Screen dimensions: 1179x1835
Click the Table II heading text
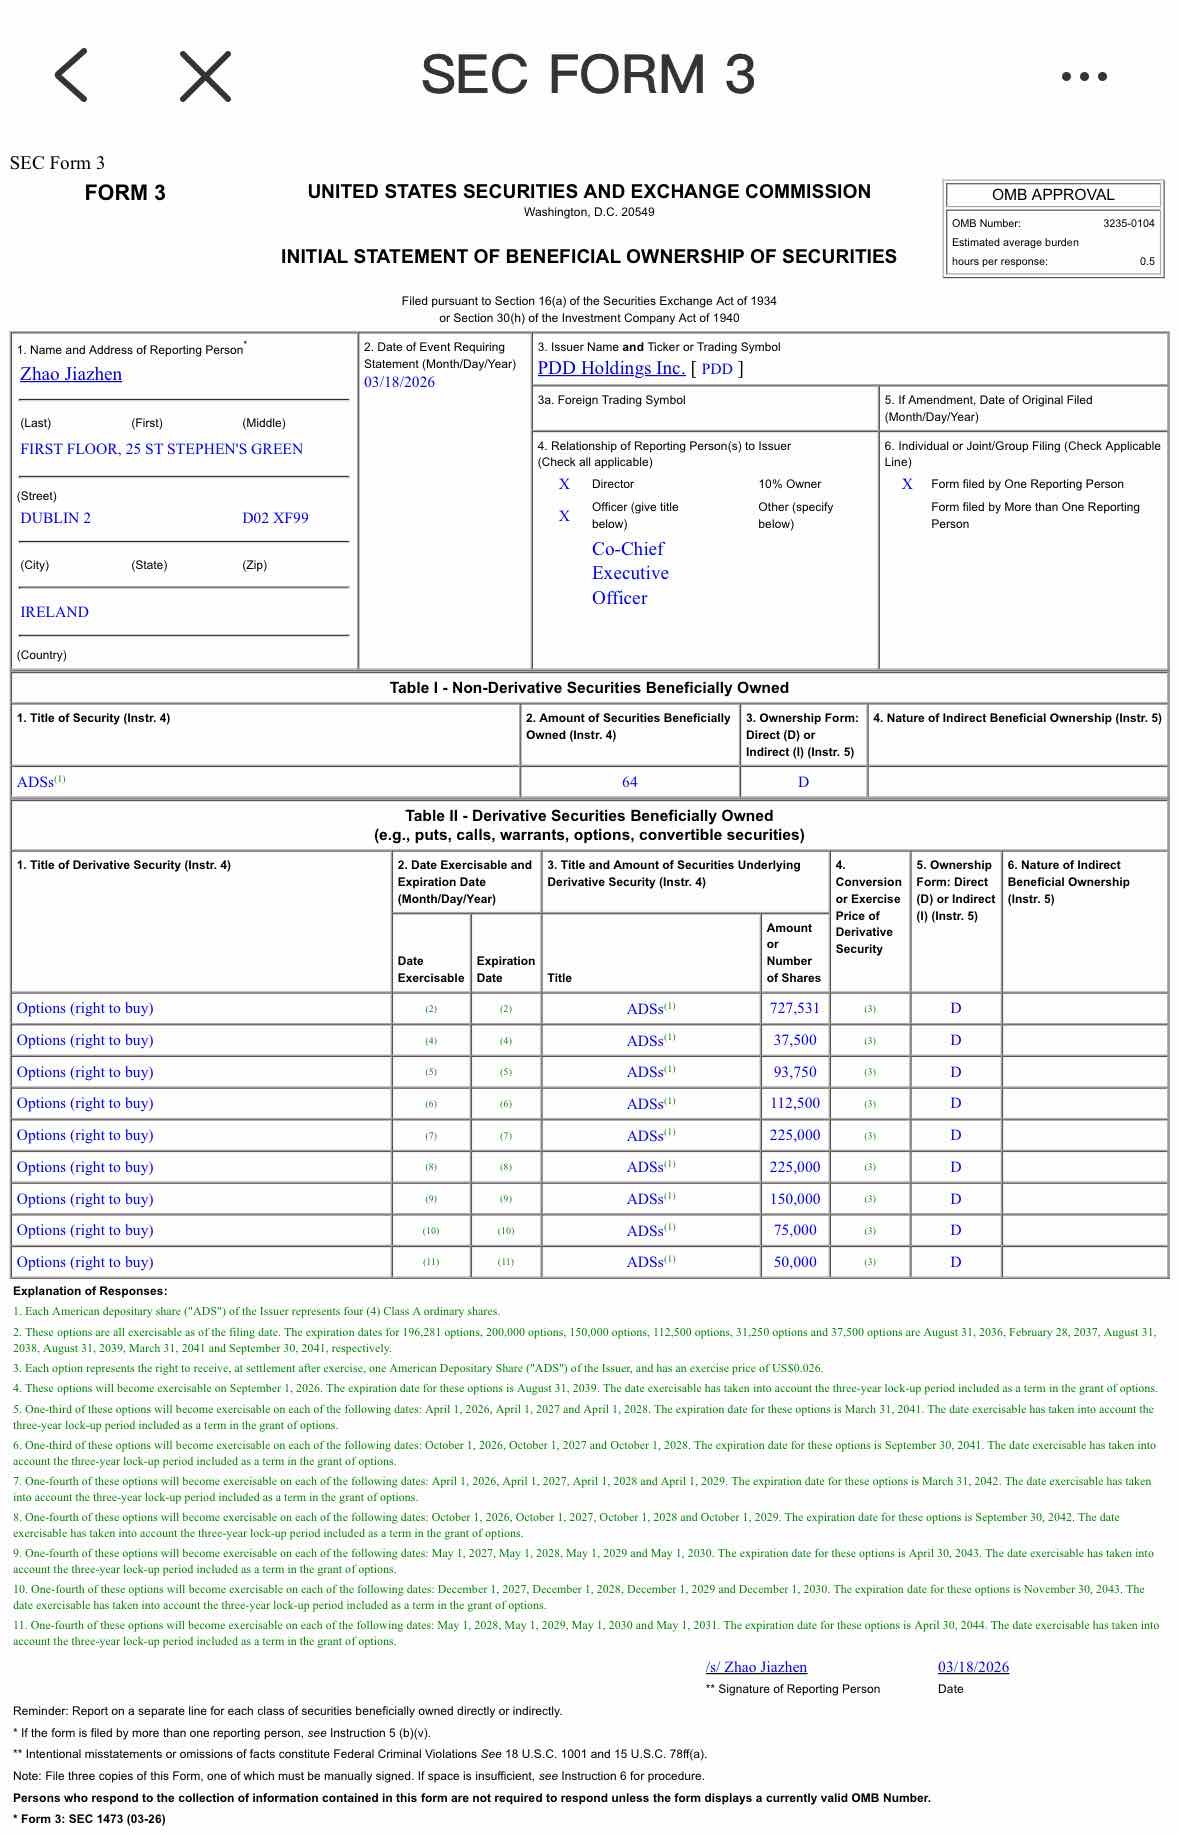[589, 825]
